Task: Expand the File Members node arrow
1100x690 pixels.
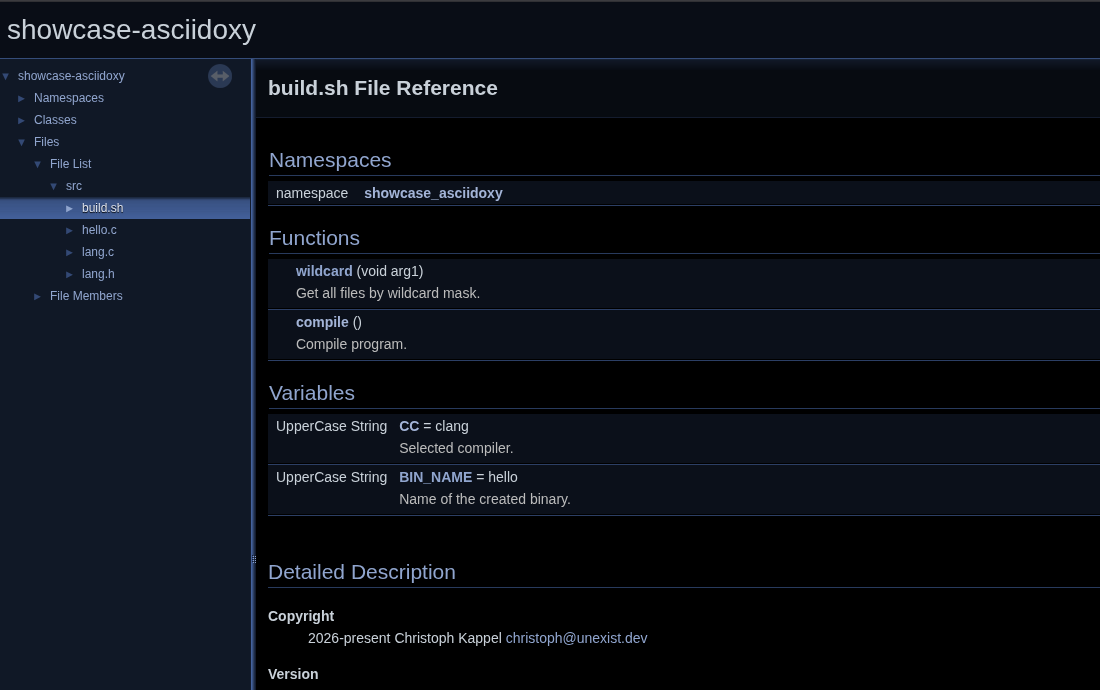Action: click(x=38, y=296)
